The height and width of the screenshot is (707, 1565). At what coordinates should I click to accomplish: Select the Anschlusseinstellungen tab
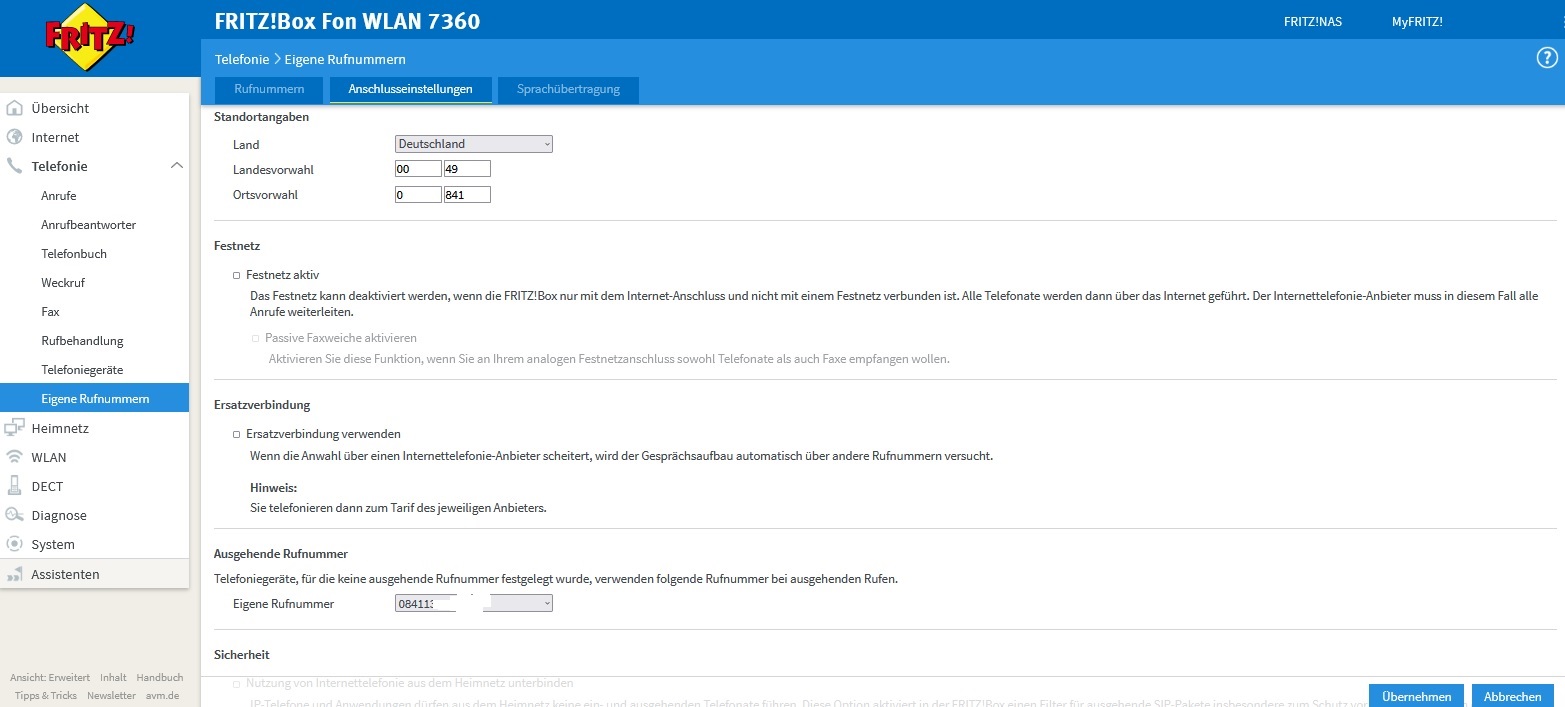pyautogui.click(x=410, y=89)
